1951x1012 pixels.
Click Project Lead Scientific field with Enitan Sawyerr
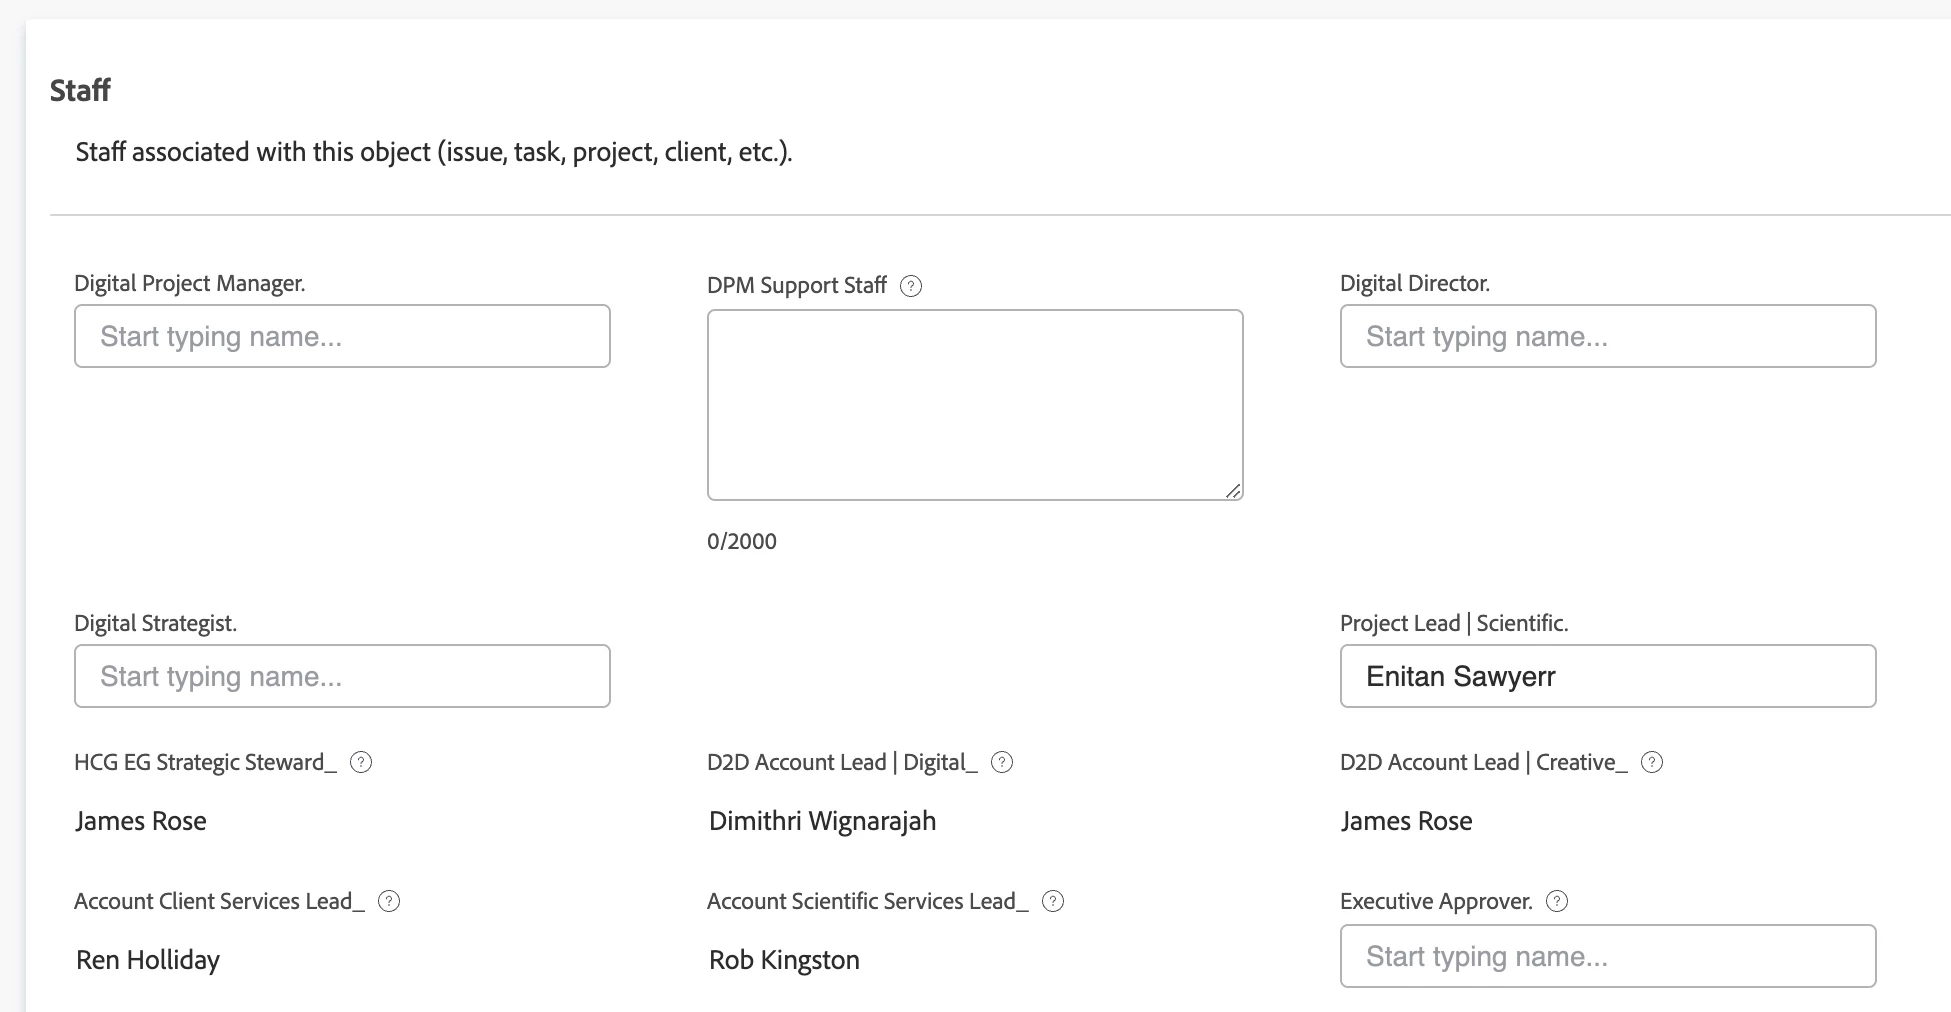click(x=1607, y=676)
